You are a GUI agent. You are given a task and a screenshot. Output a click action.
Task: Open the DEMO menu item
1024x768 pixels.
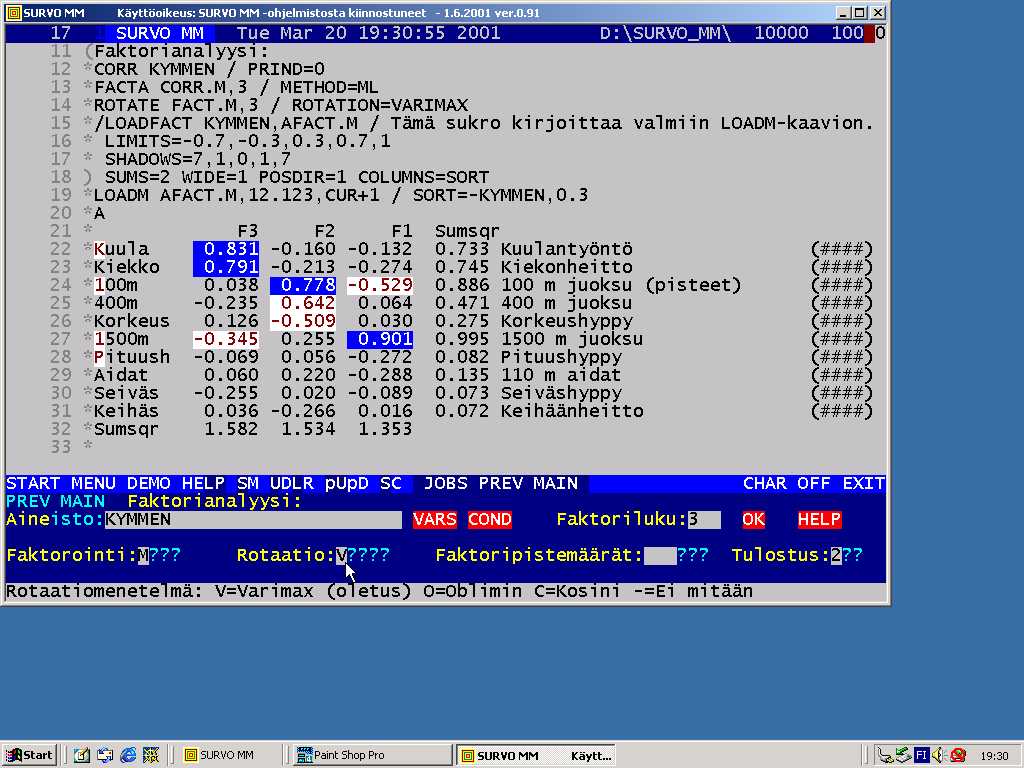click(148, 484)
